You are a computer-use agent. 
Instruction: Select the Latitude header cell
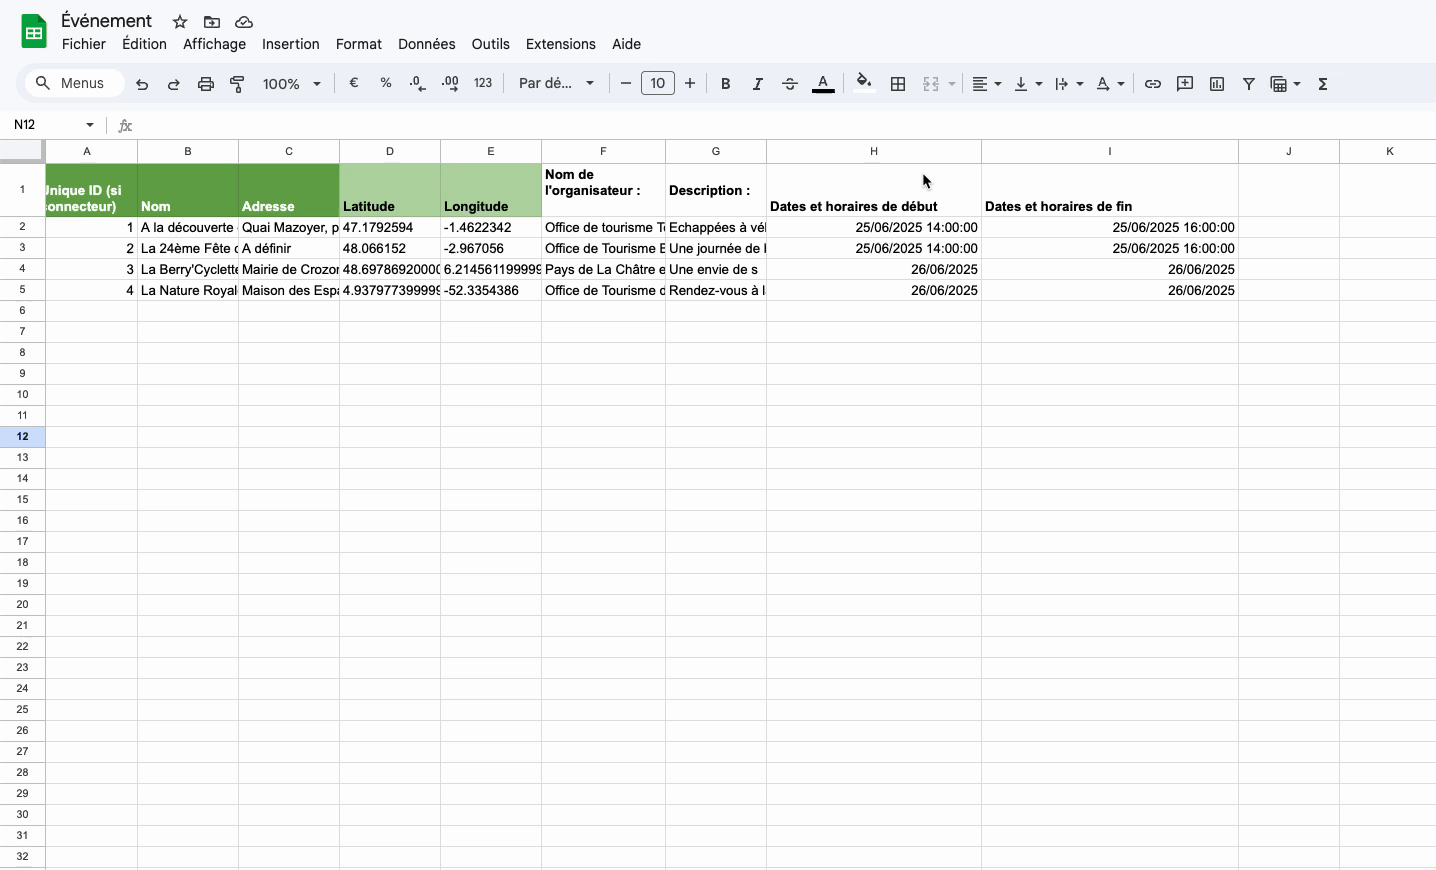390,190
